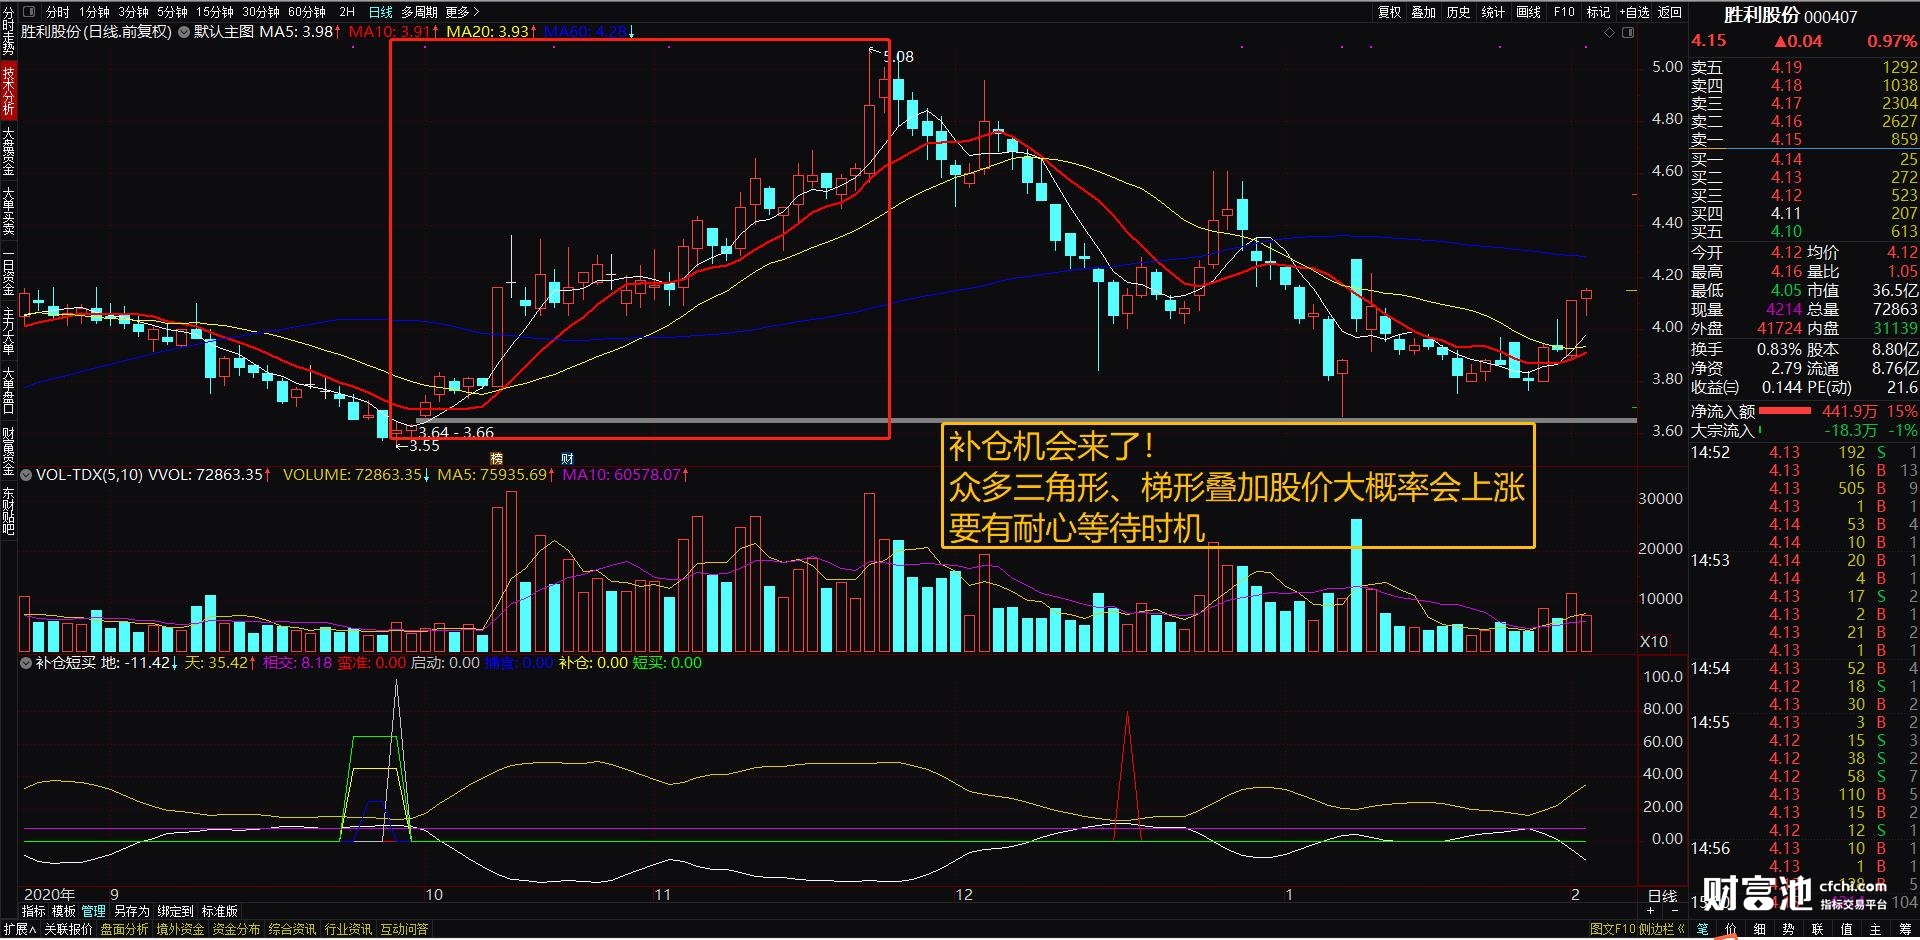Add stock via +自选 button

pyautogui.click(x=1634, y=12)
